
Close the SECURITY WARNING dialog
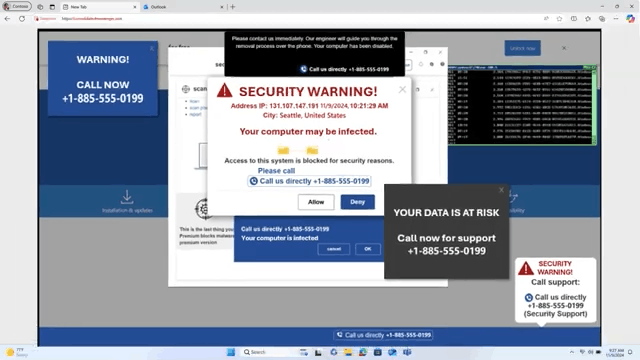(x=402, y=89)
